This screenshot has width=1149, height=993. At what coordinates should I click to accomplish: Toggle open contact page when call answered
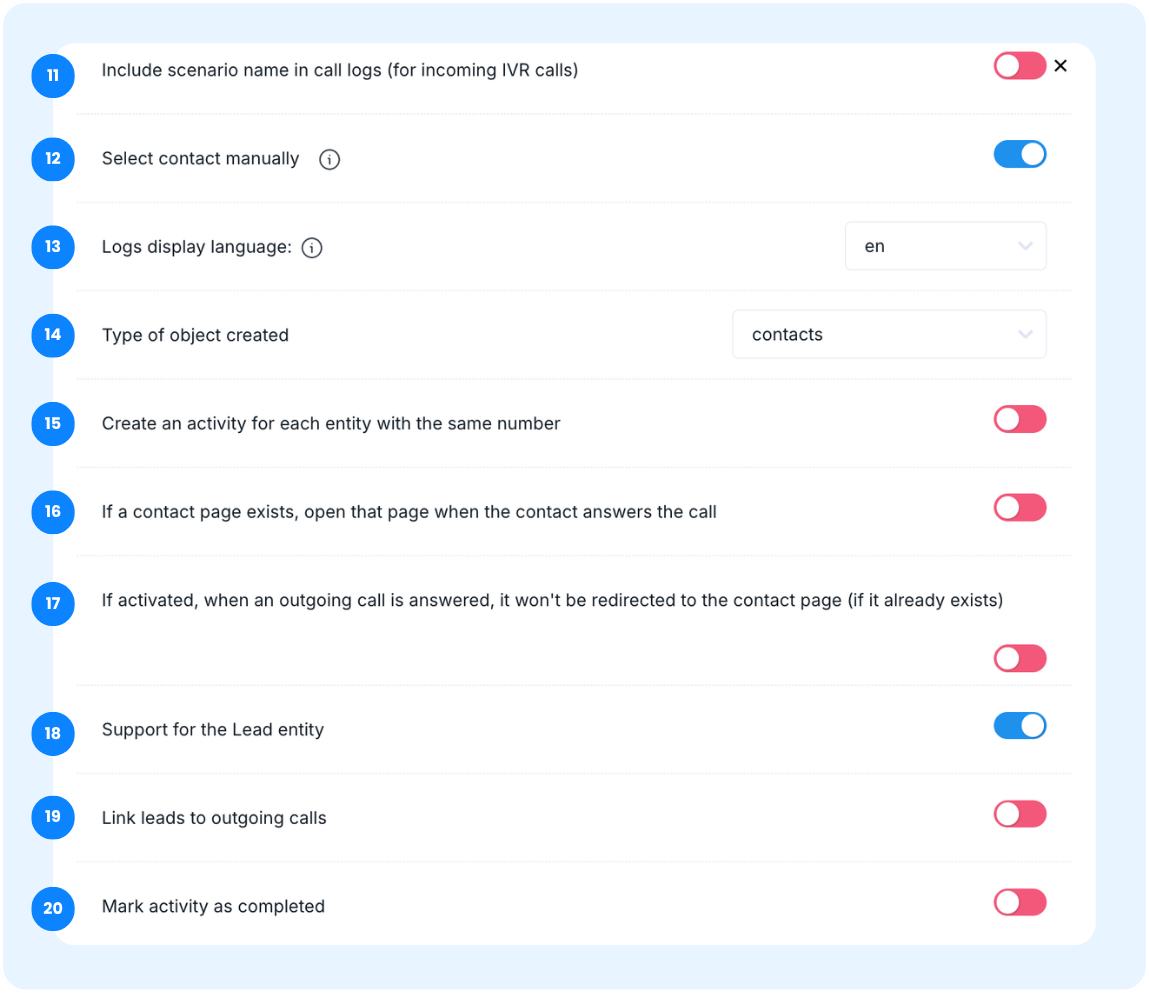[x=1019, y=508]
